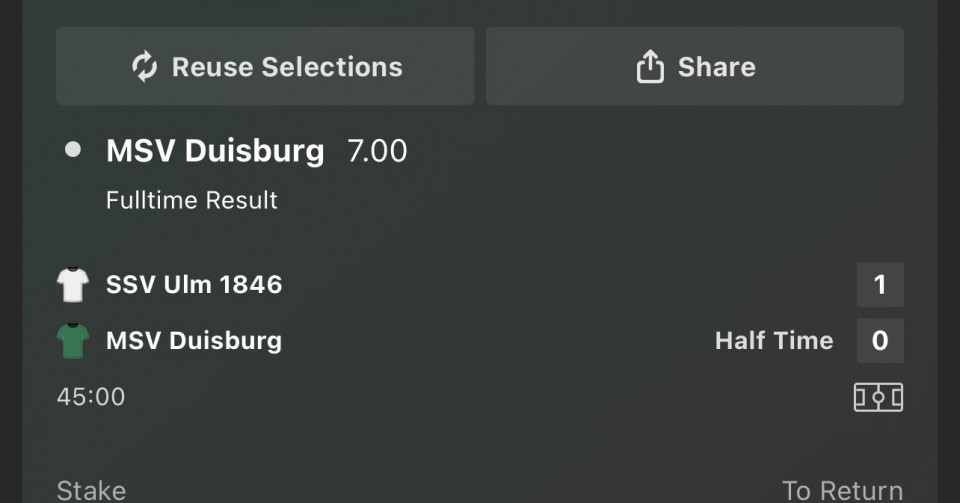Click the green shirt icon for MSV Duisburg

click(73, 341)
